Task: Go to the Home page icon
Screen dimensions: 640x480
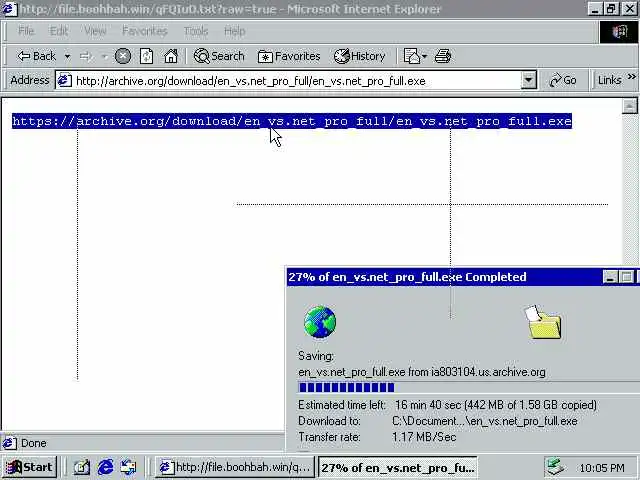Action: [x=171, y=56]
